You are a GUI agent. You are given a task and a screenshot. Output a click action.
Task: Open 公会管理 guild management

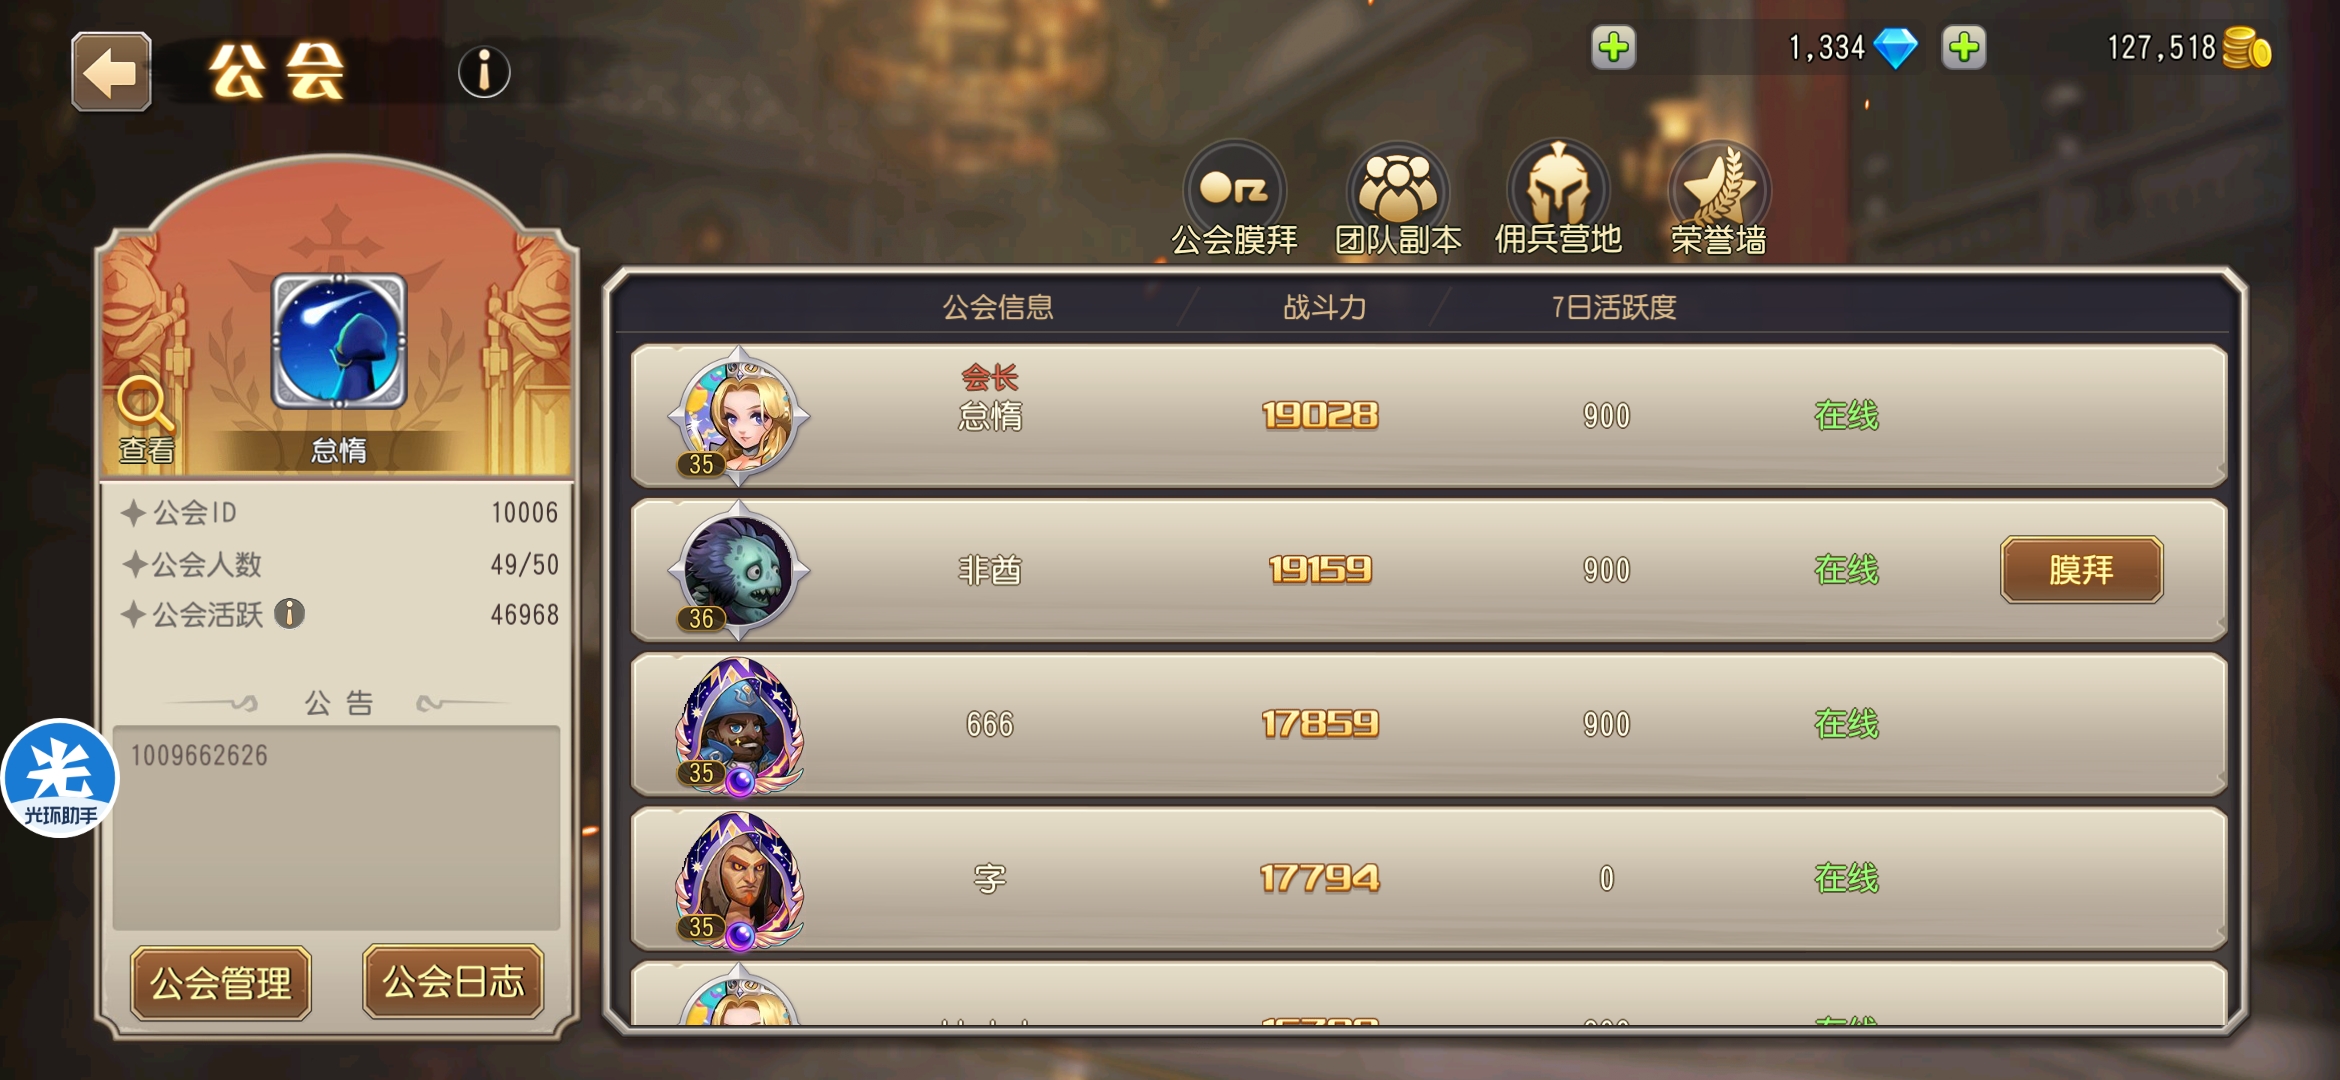[x=221, y=983]
